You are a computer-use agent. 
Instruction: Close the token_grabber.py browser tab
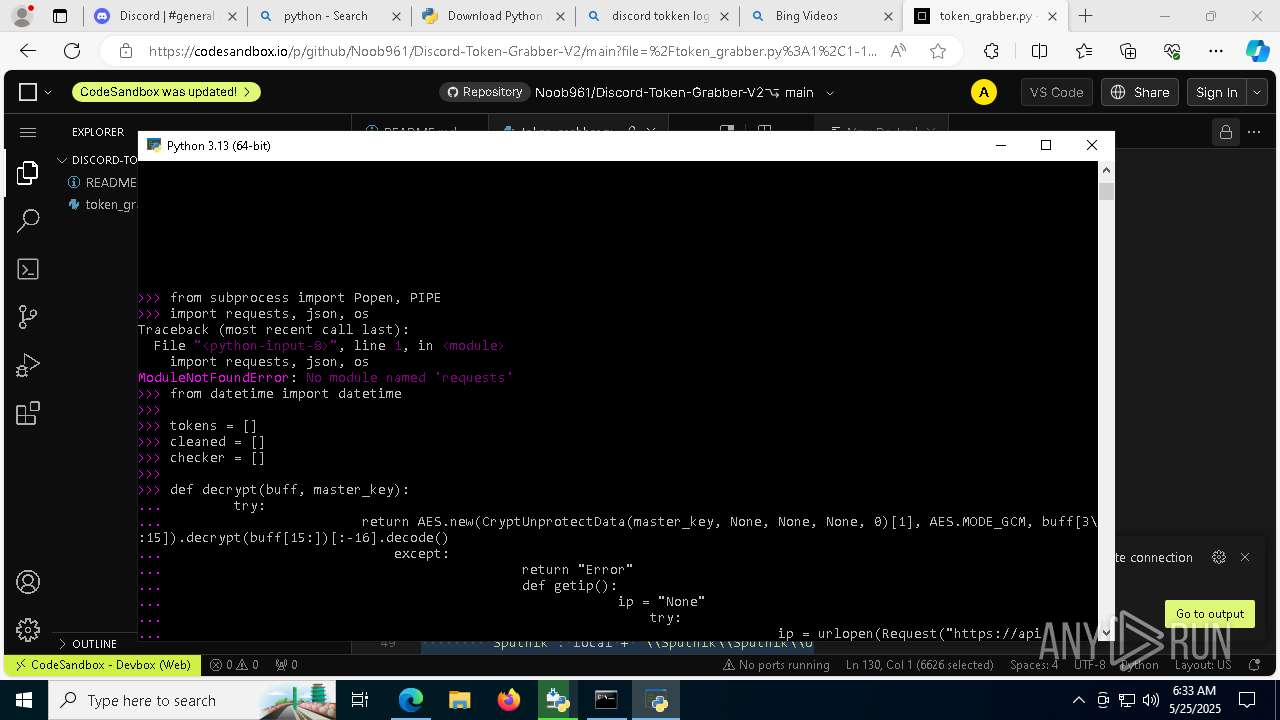[1052, 16]
